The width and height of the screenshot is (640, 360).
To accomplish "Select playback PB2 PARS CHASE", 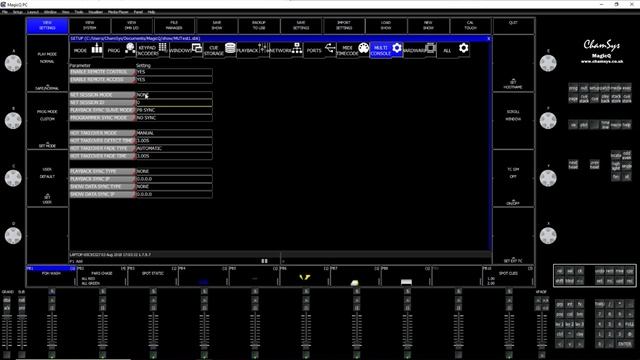I will pyautogui.click(x=102, y=276).
